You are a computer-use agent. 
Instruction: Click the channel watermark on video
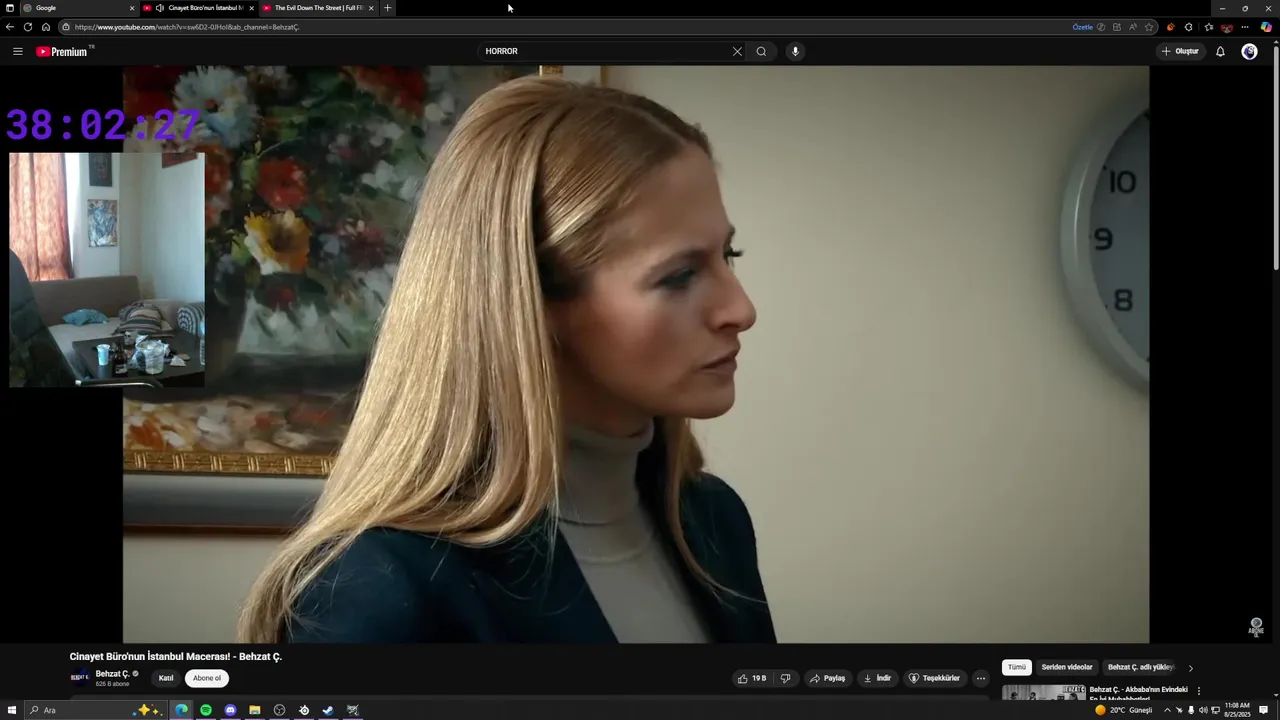tap(1256, 627)
